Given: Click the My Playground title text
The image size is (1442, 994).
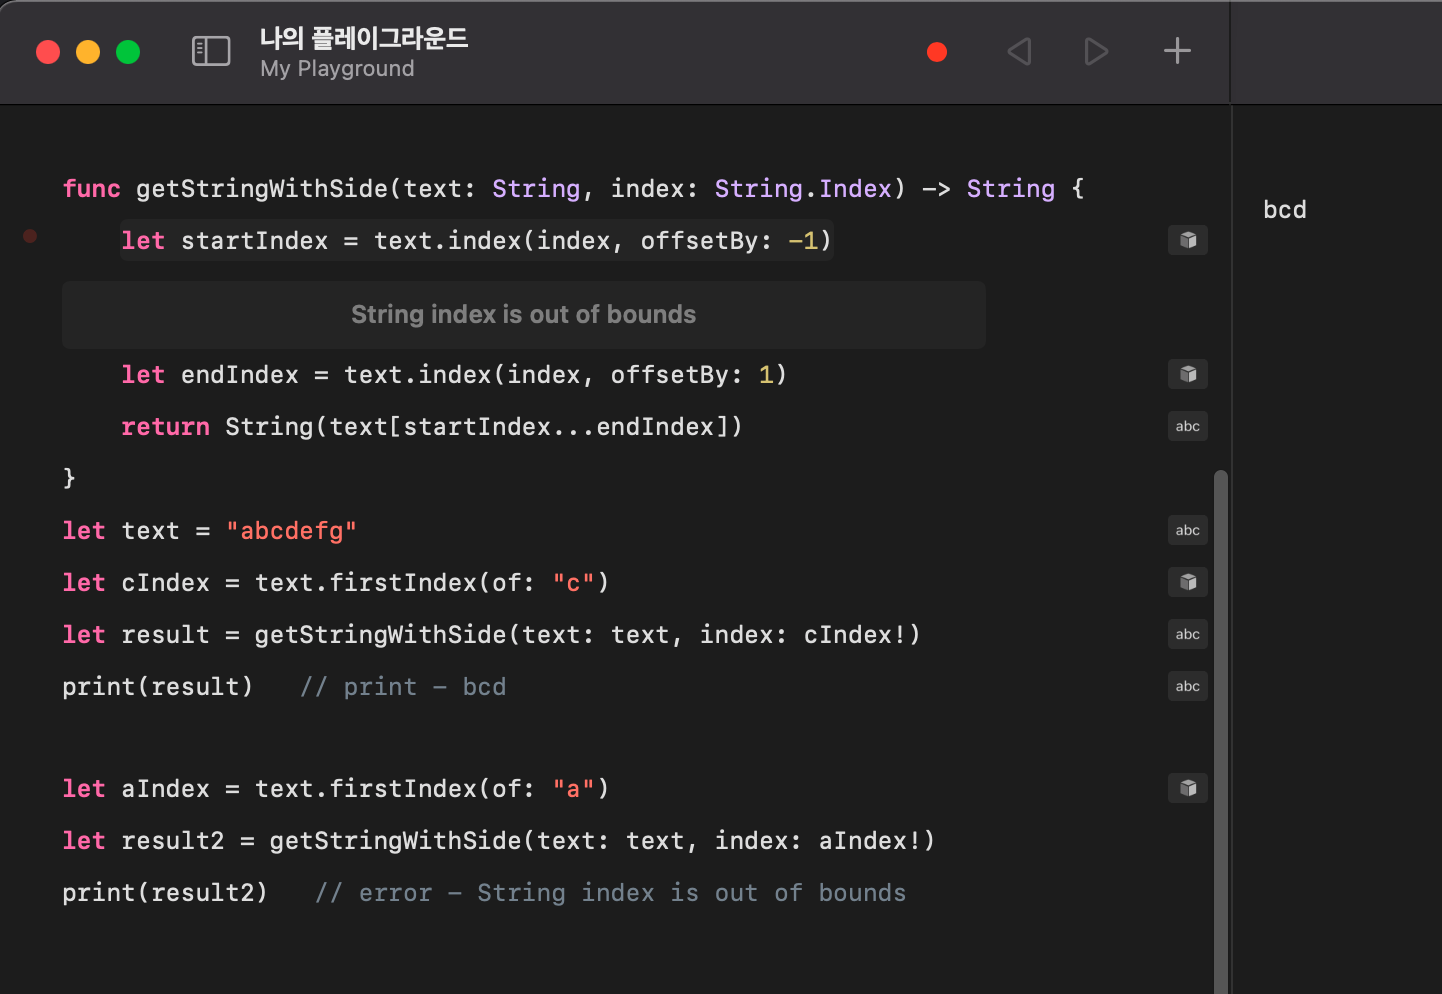Looking at the screenshot, I should click(337, 69).
